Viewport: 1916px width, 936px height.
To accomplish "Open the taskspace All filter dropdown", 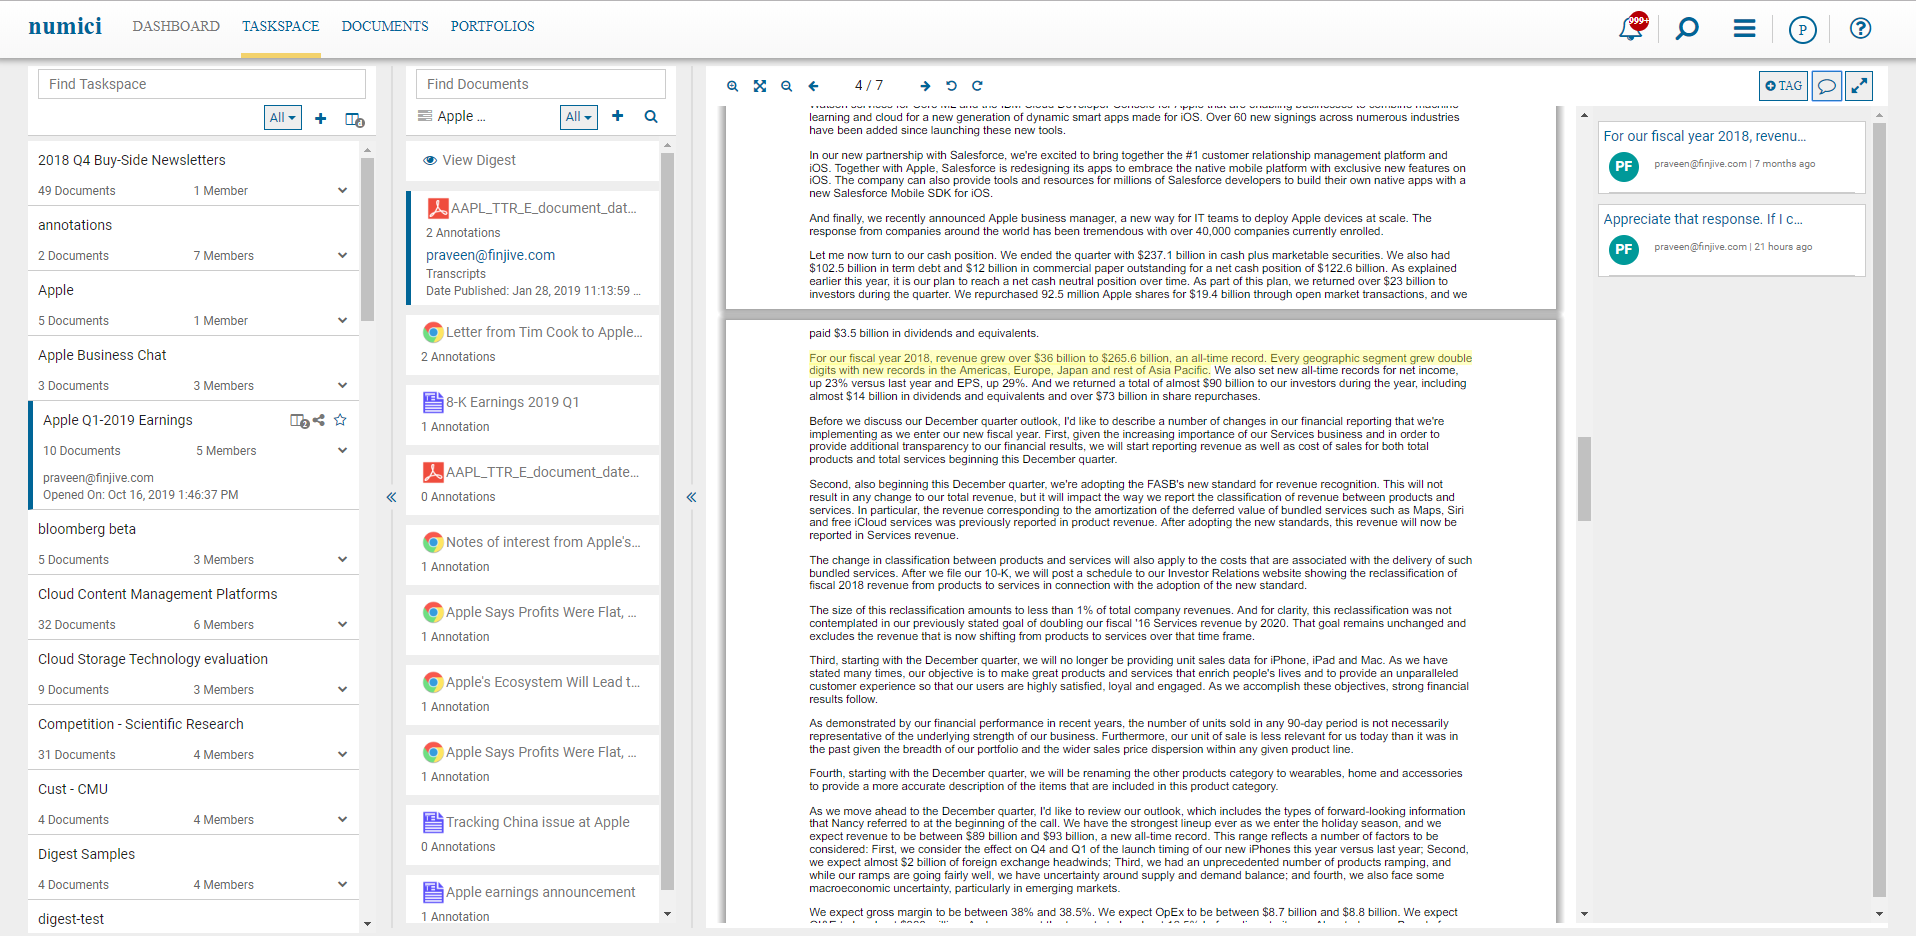I will click(x=283, y=118).
